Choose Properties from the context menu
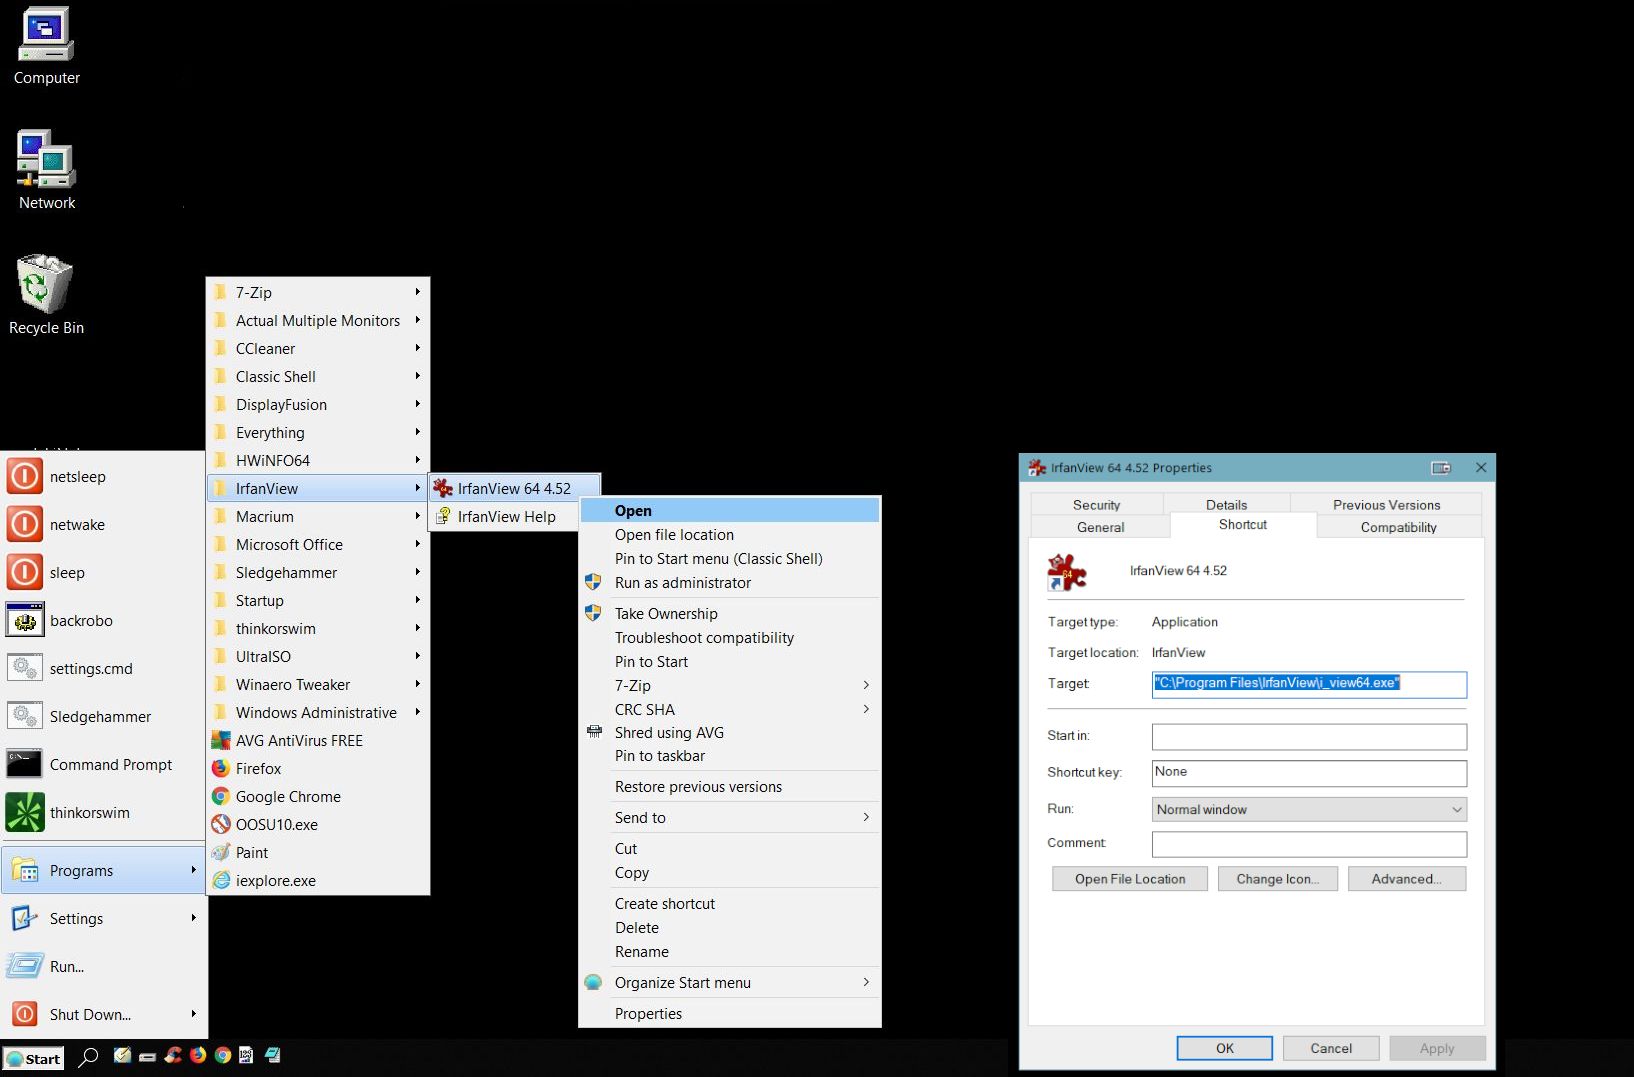This screenshot has width=1634, height=1077. coord(648,1013)
